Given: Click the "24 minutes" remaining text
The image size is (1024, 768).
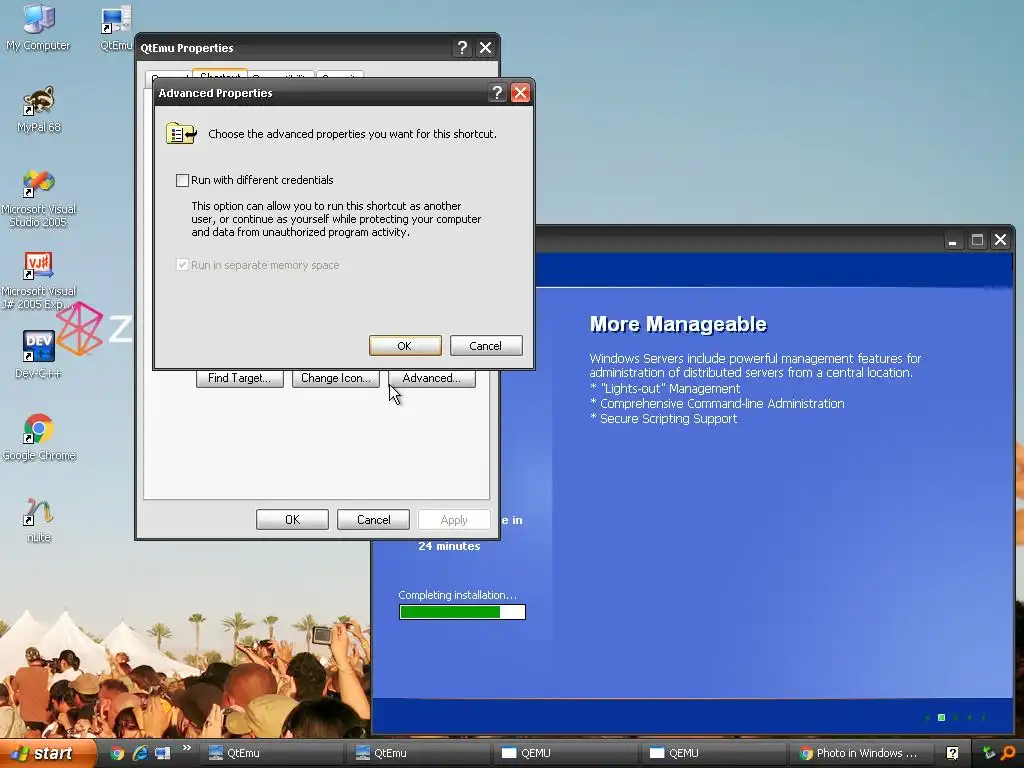Looking at the screenshot, I should (449, 546).
